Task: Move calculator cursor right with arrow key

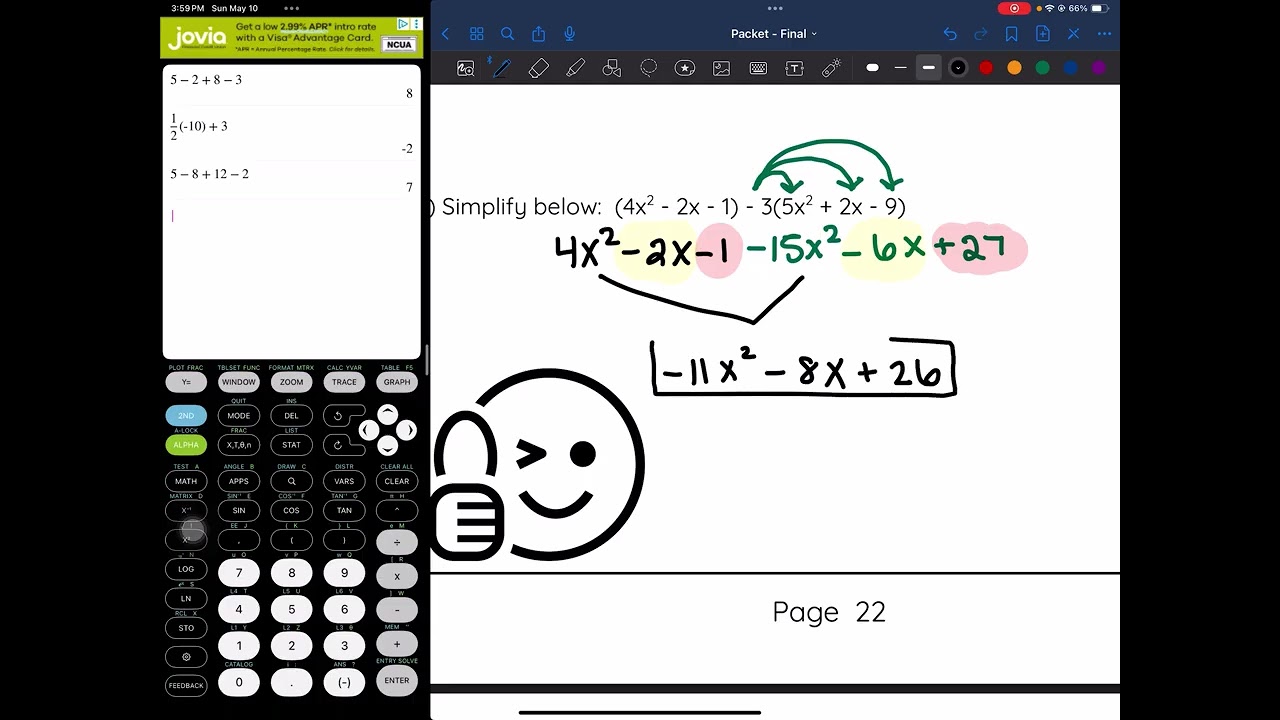Action: pos(407,431)
